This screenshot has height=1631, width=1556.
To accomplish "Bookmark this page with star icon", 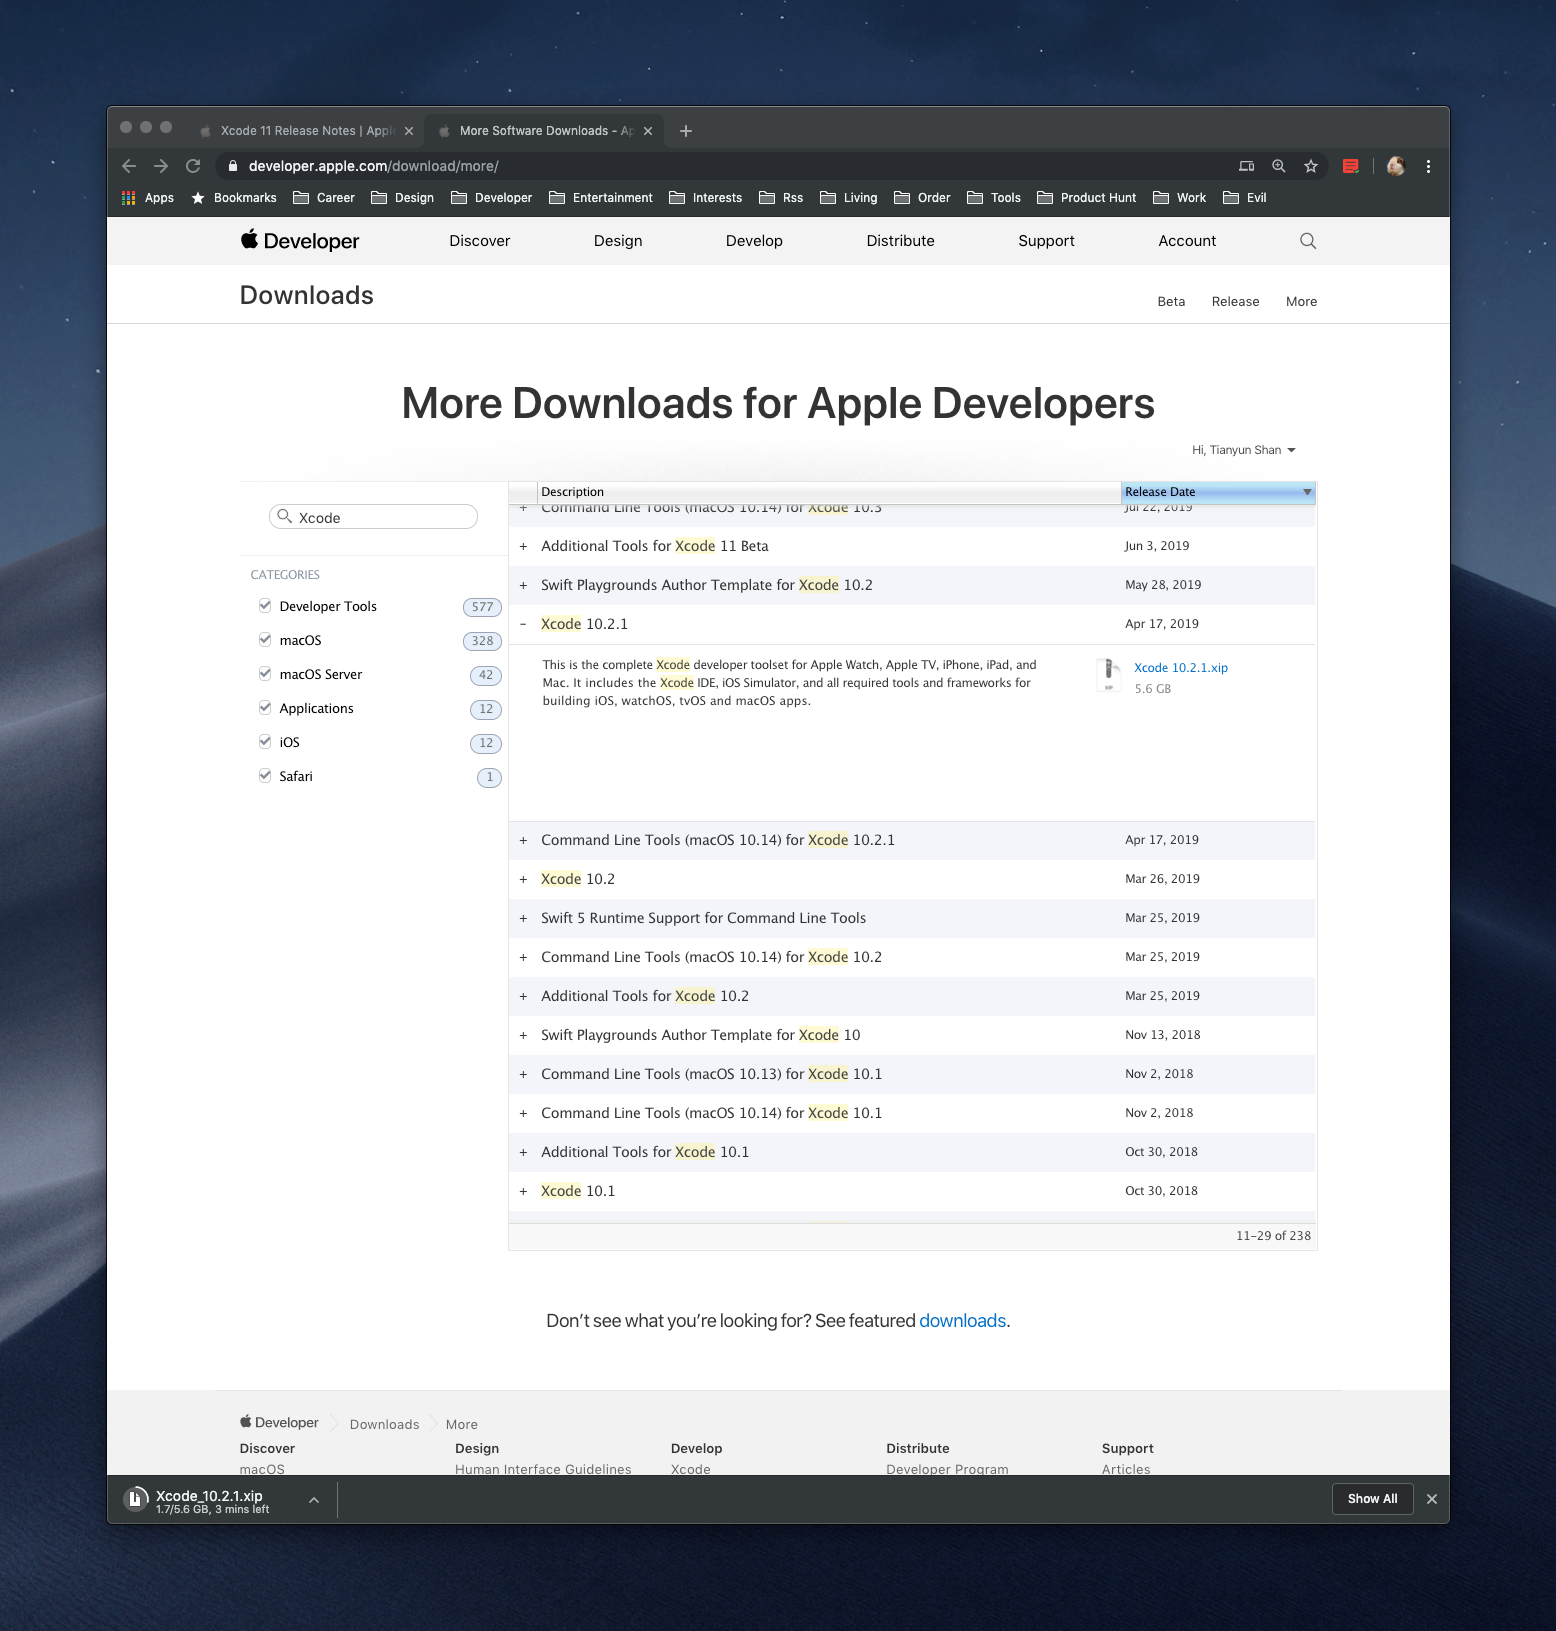I will tap(1310, 166).
